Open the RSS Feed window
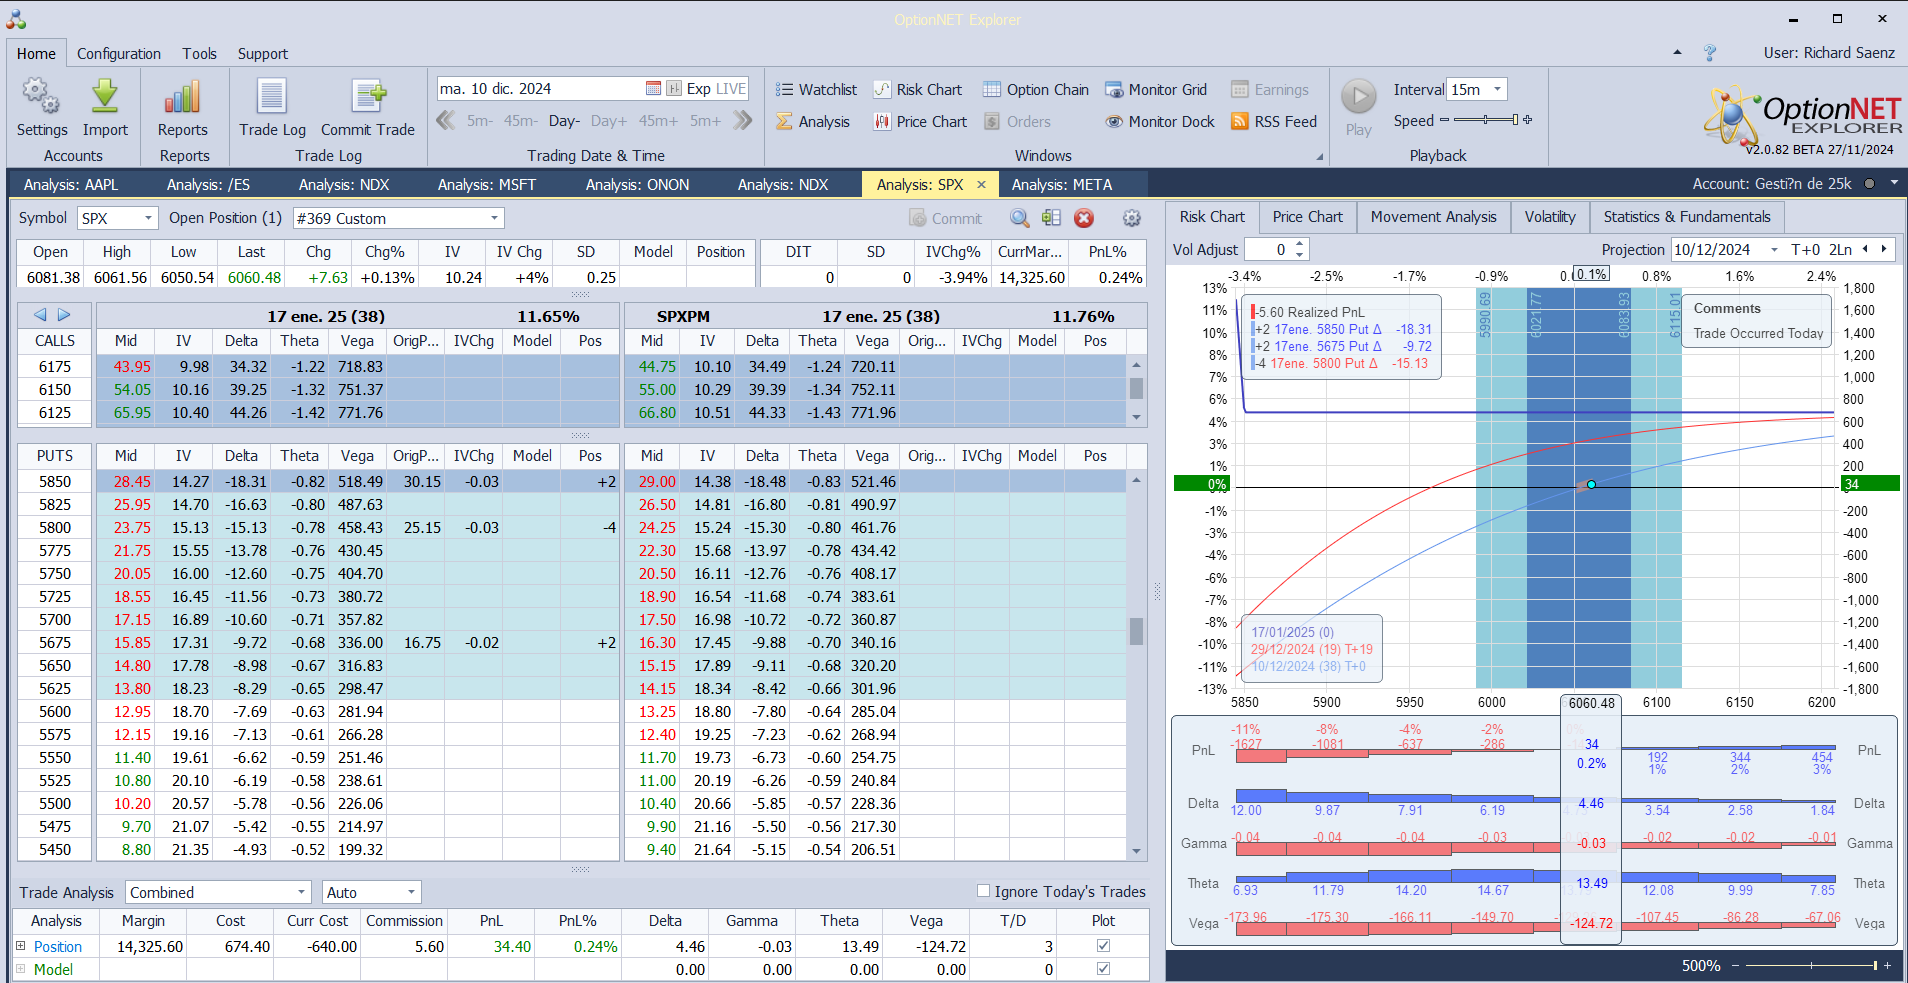This screenshot has width=1908, height=983. coord(1274,122)
